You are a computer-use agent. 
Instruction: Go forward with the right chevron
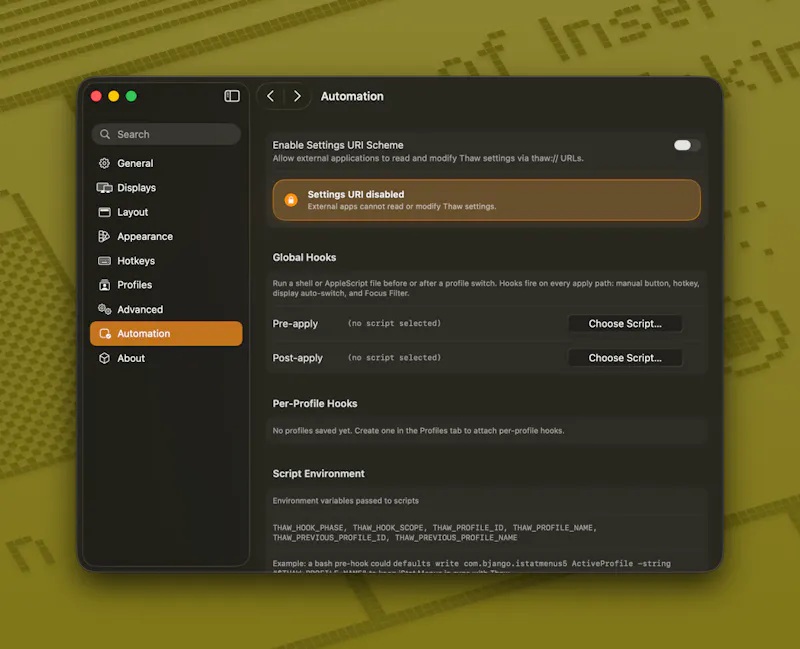tap(297, 96)
